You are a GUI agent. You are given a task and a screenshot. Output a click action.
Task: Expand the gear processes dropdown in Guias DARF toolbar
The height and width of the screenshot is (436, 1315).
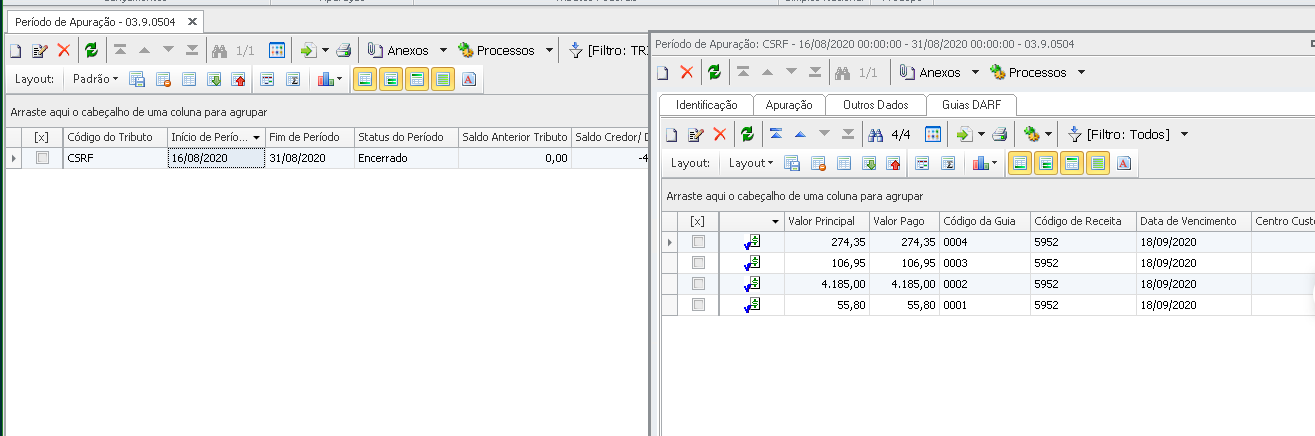[x=1048, y=134]
